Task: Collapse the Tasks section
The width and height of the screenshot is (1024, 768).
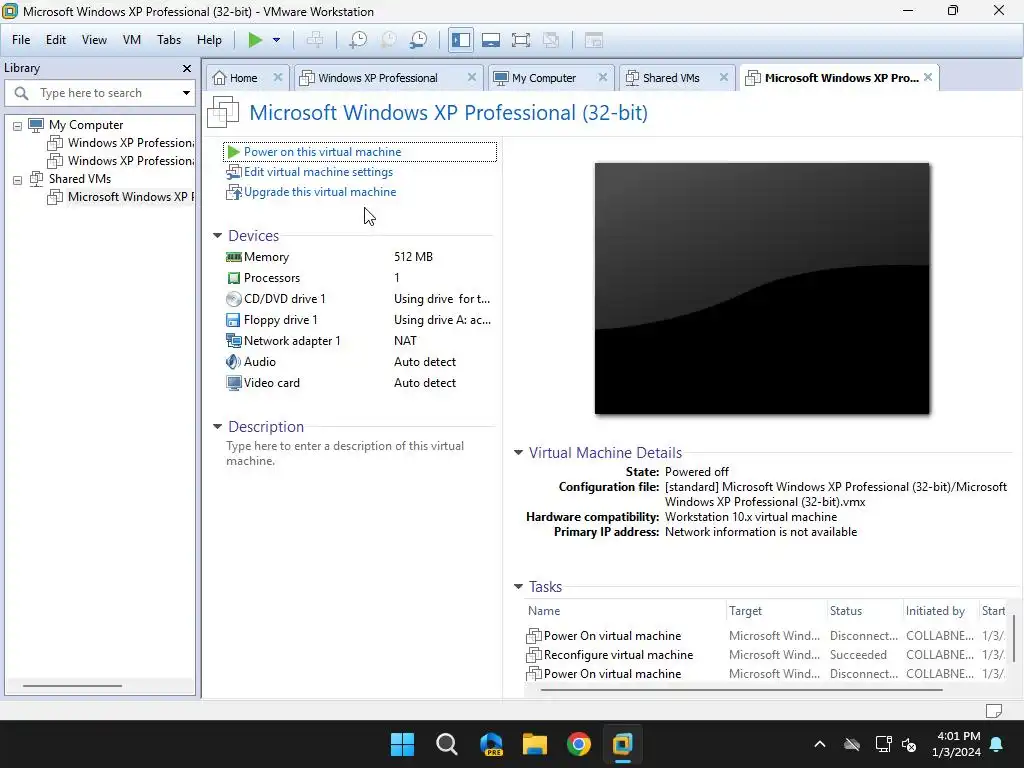Action: coord(519,586)
